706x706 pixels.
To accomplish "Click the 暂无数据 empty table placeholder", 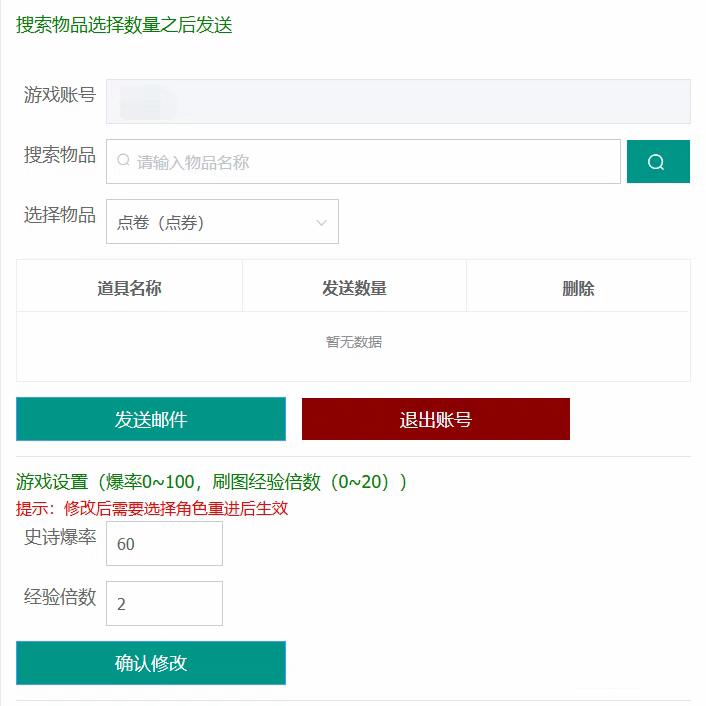I will [x=353, y=342].
